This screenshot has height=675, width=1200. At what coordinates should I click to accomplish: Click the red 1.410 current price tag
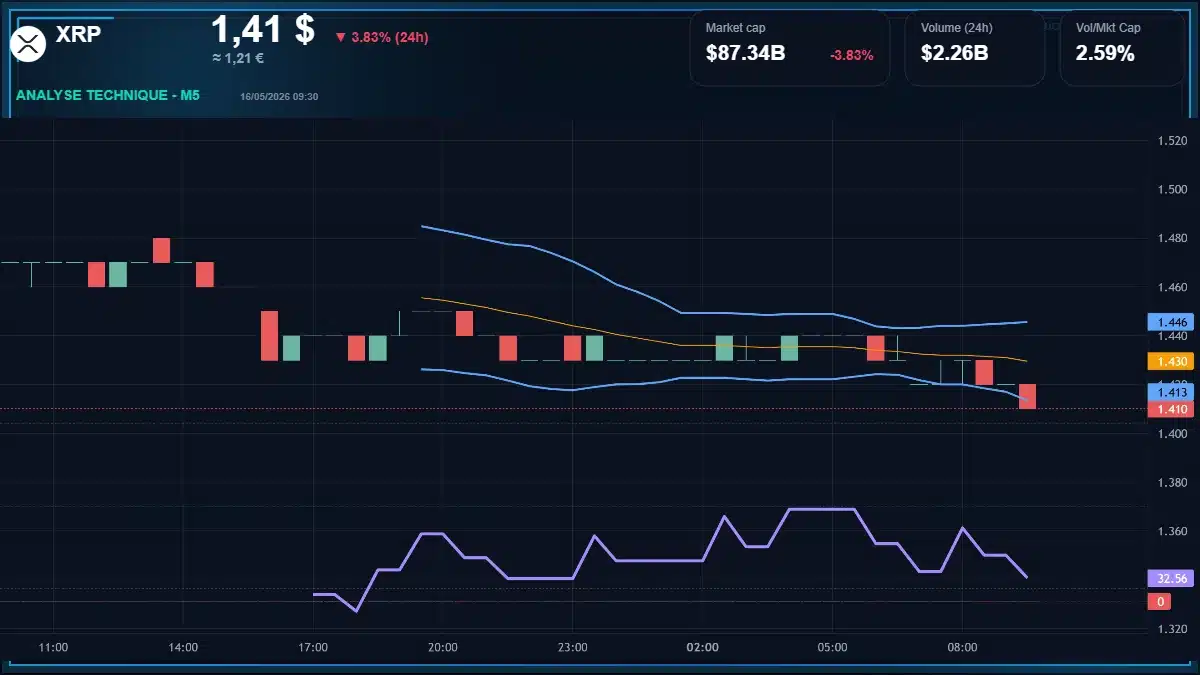click(1172, 409)
